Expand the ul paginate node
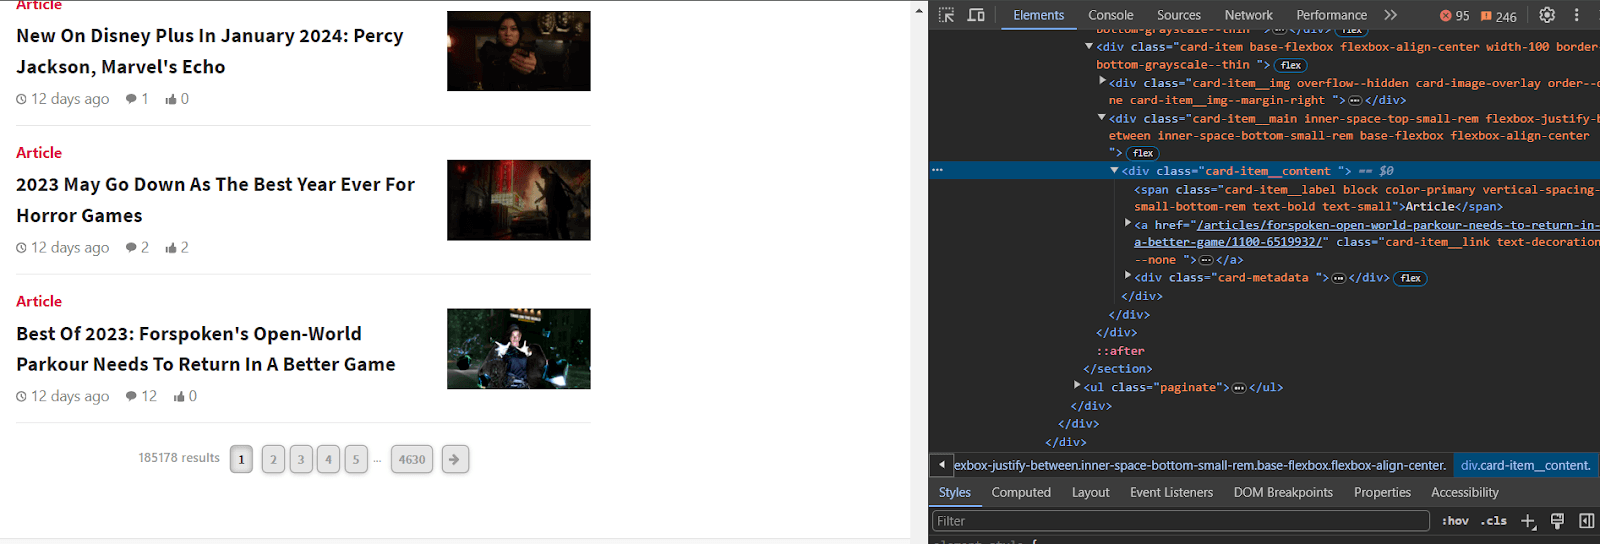Screen dimensions: 1600x544 click(1077, 385)
